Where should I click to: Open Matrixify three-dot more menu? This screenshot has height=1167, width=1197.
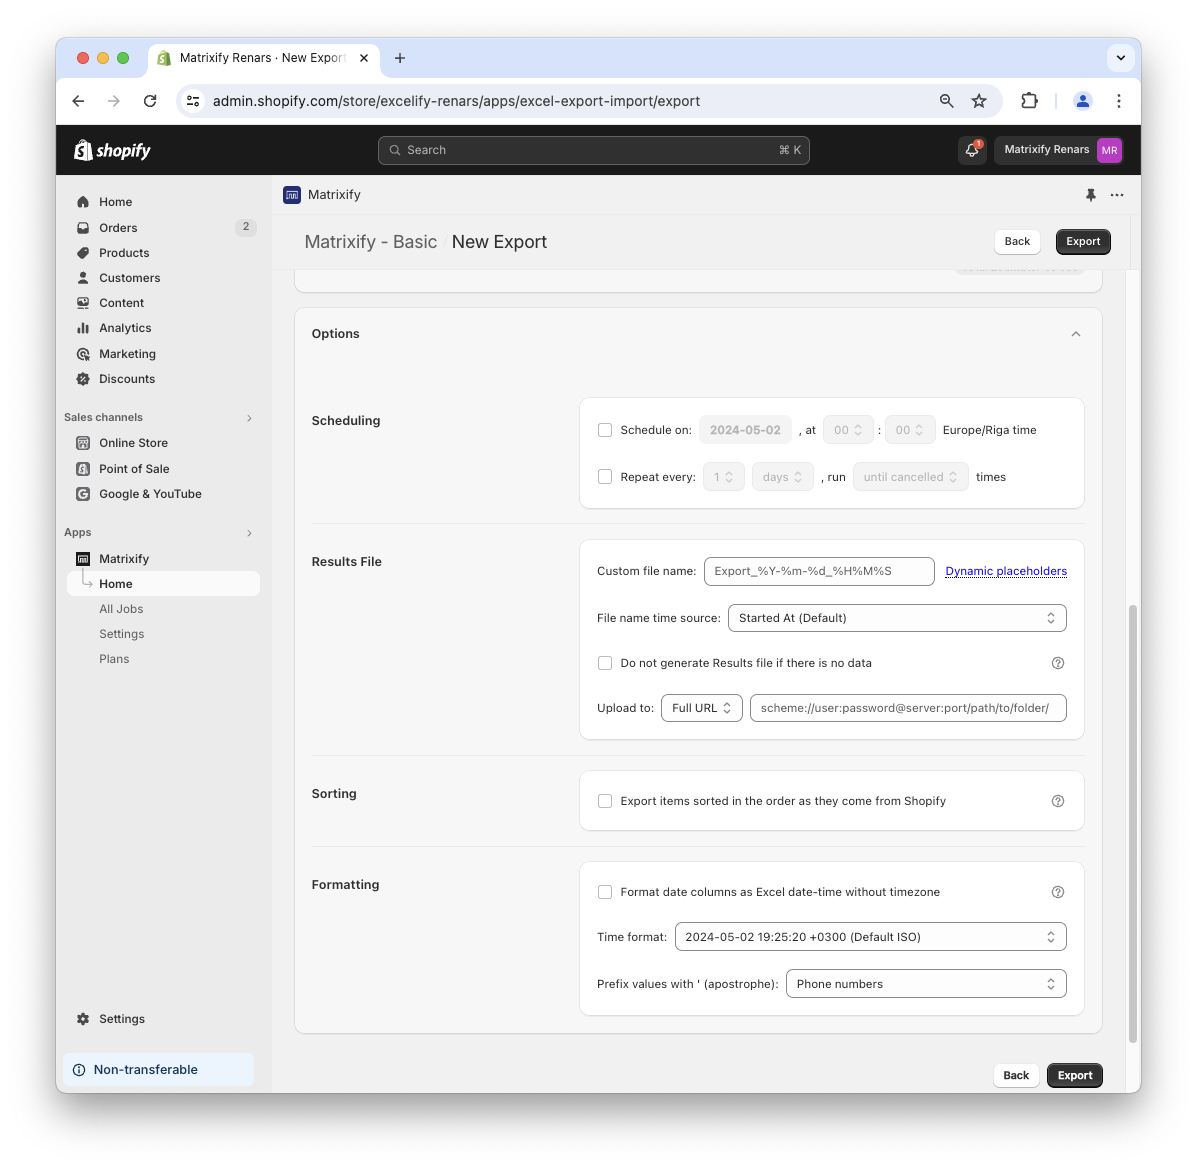point(1117,195)
